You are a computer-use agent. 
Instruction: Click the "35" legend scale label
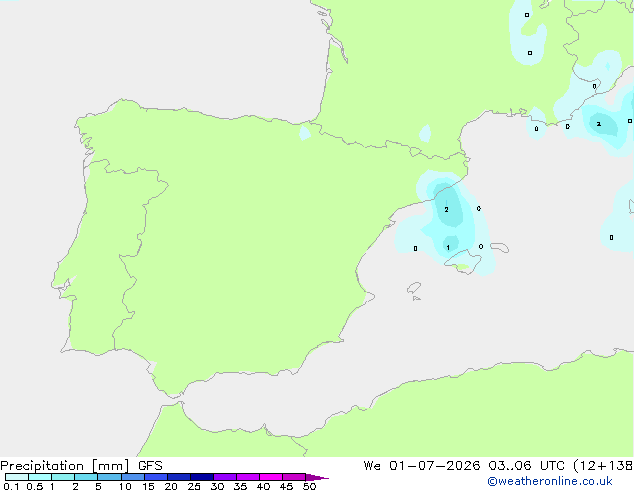point(240,486)
